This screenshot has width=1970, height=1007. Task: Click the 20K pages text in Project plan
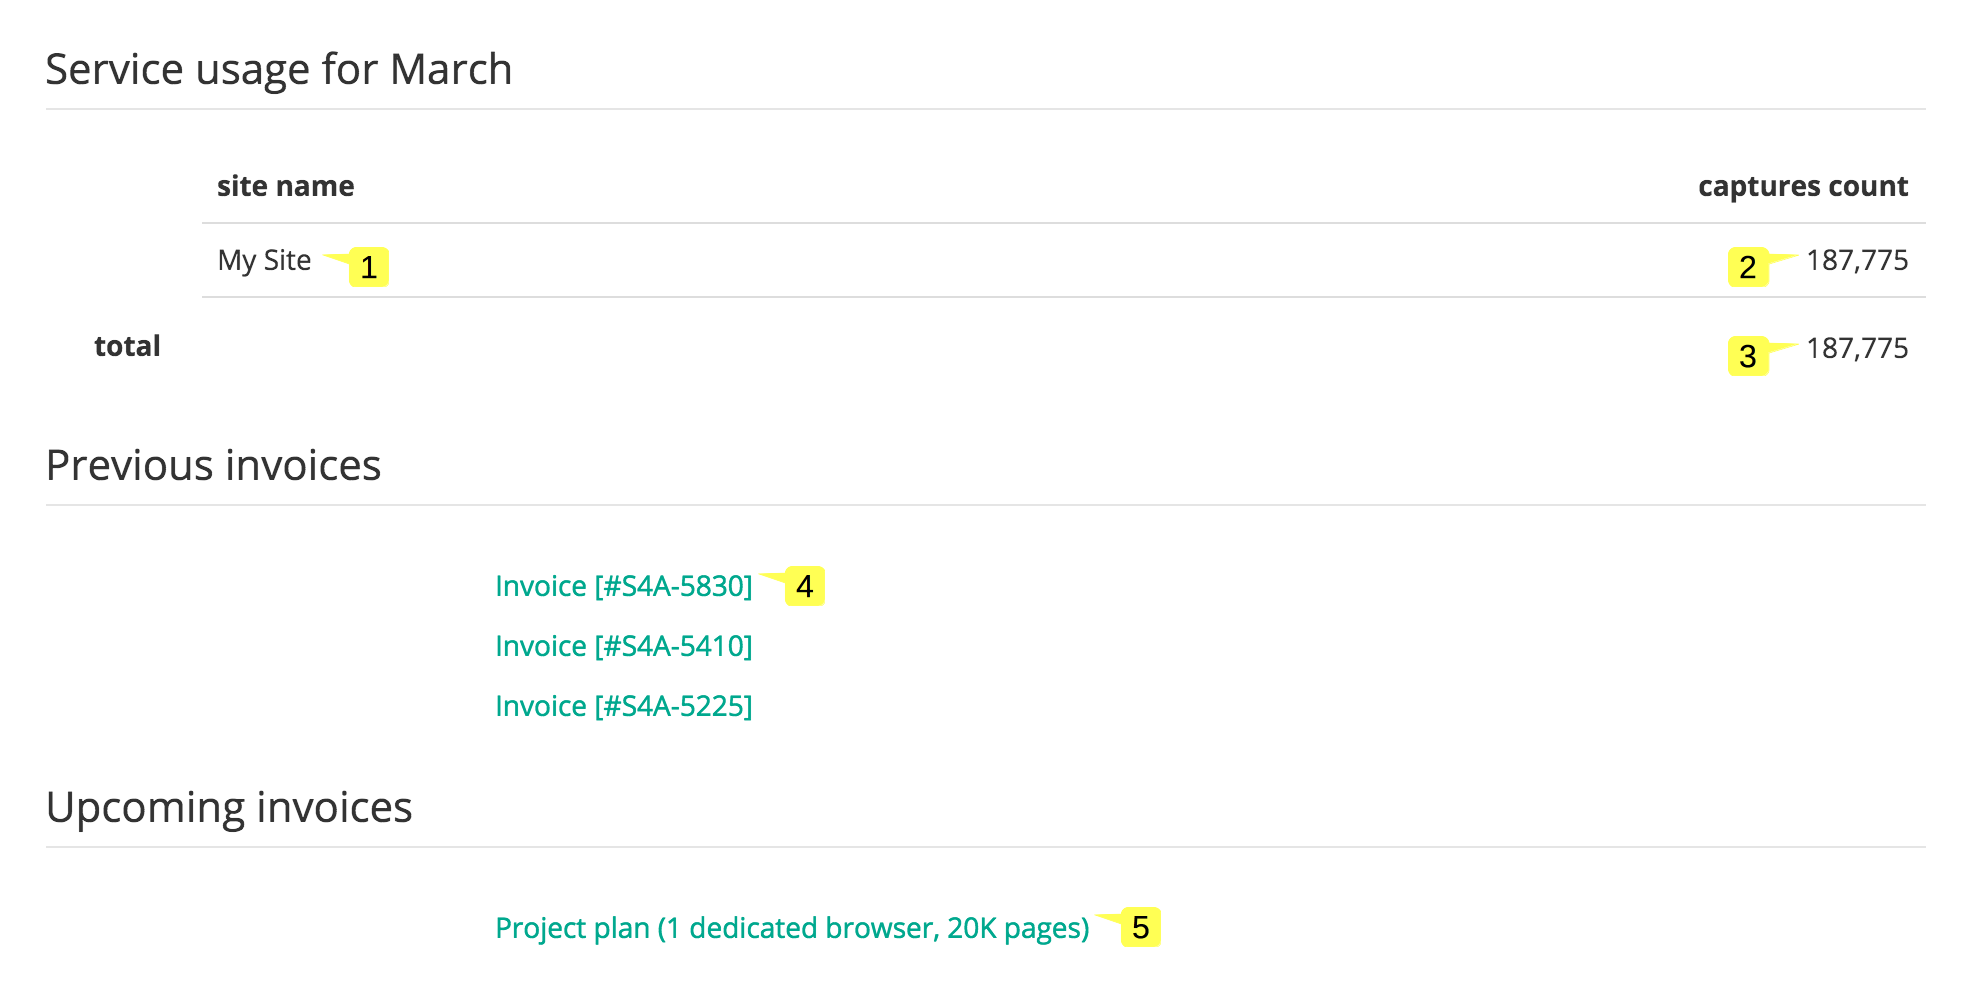point(1013,927)
